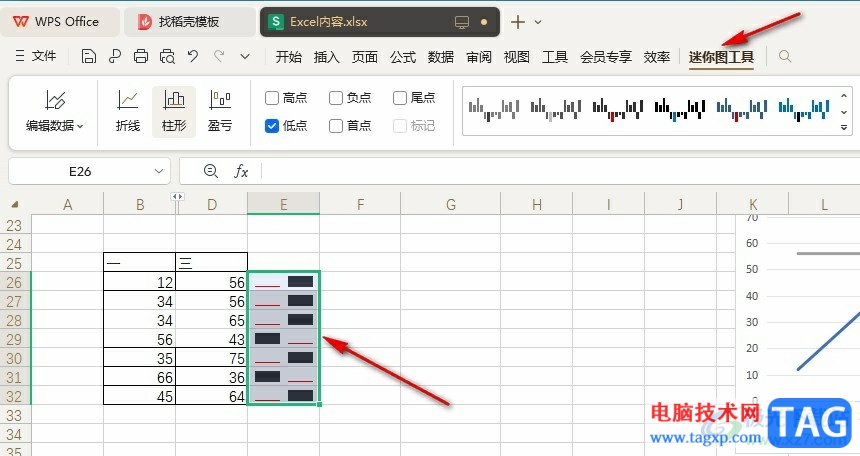Image resolution: width=860 pixels, height=456 pixels.
Task: Open the Name Box dropdown arrow
Action: pos(159,171)
